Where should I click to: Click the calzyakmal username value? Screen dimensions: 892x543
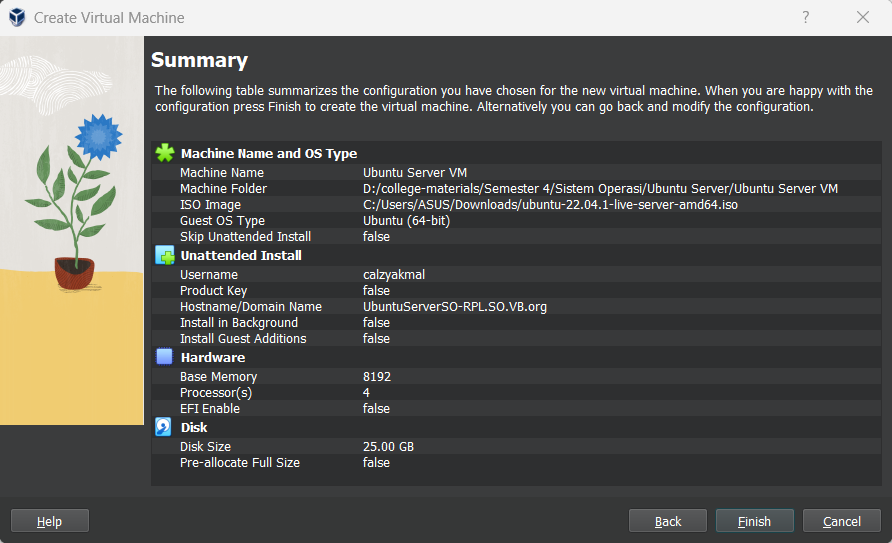[x=394, y=275]
